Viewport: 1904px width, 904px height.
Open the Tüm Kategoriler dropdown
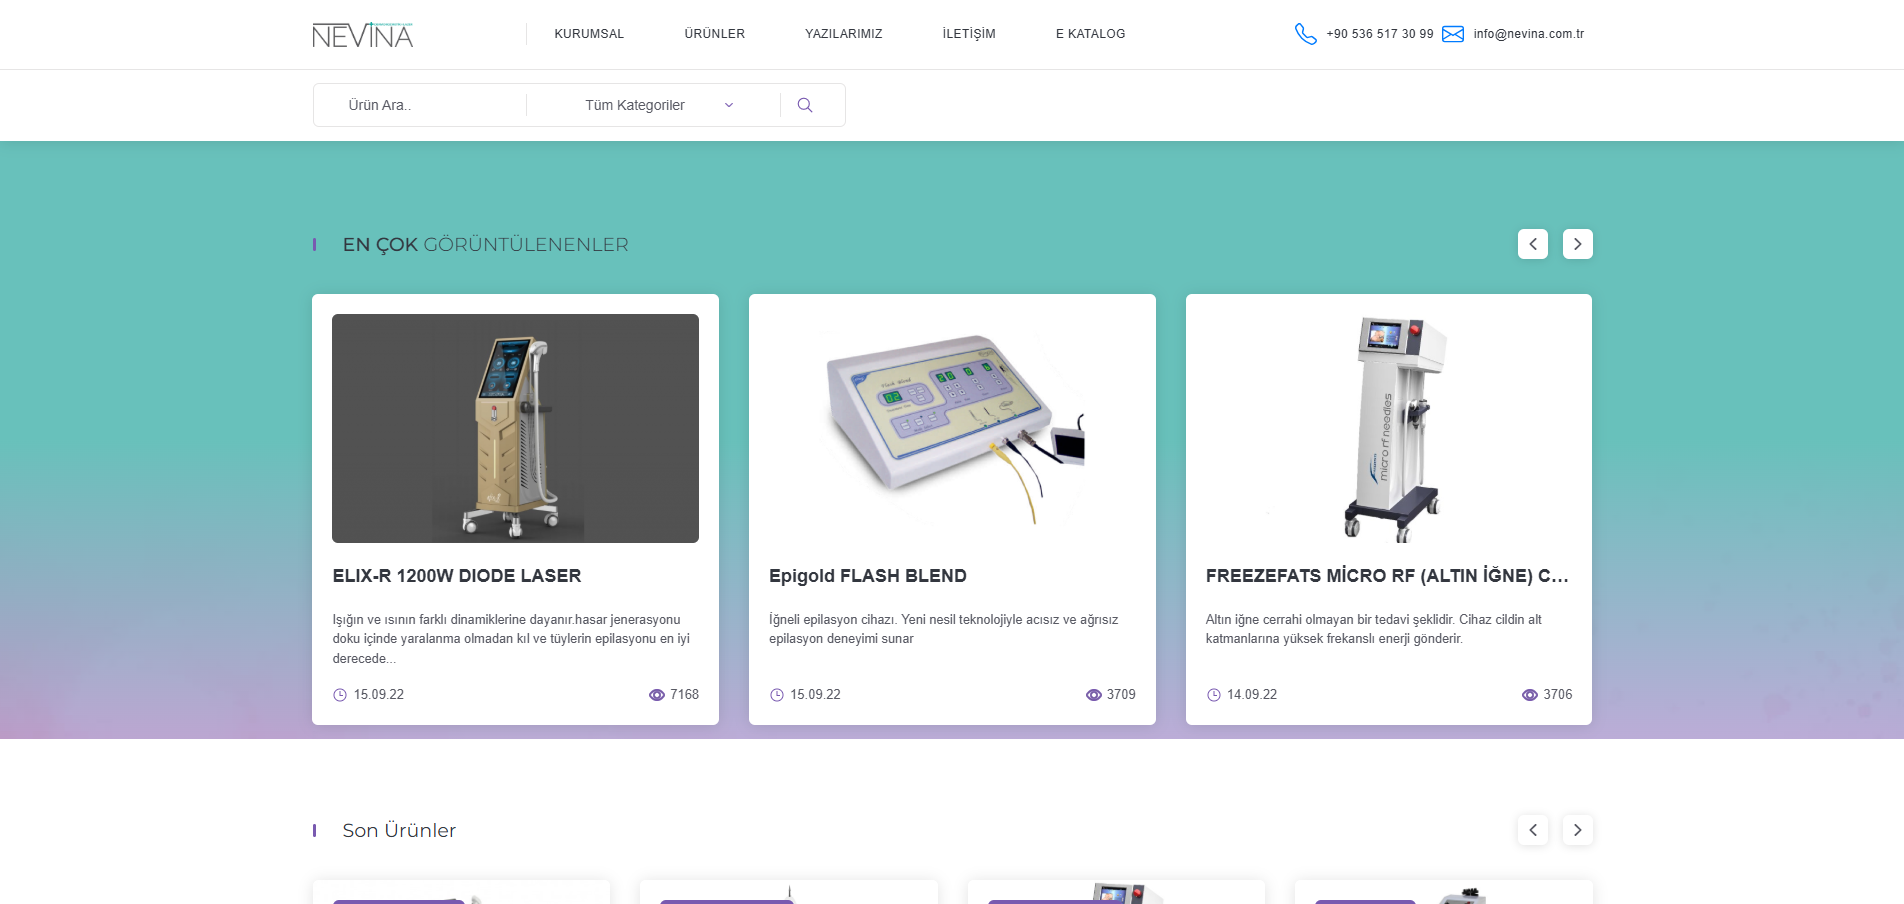click(653, 105)
